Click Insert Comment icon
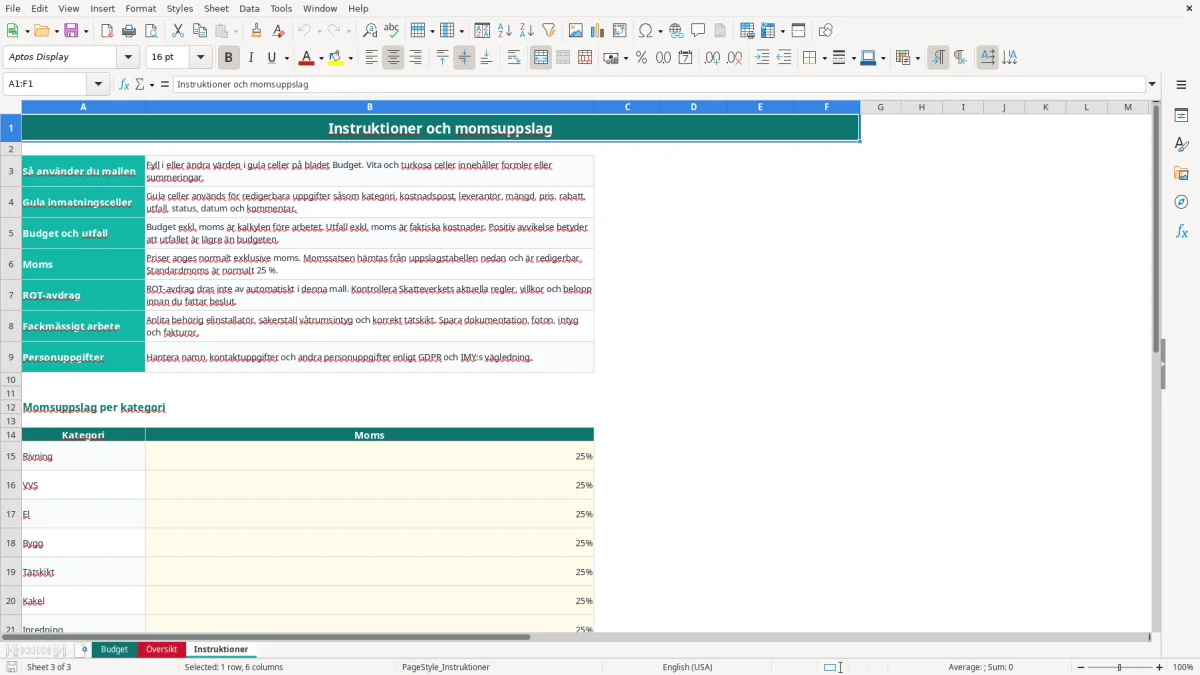 (698, 31)
